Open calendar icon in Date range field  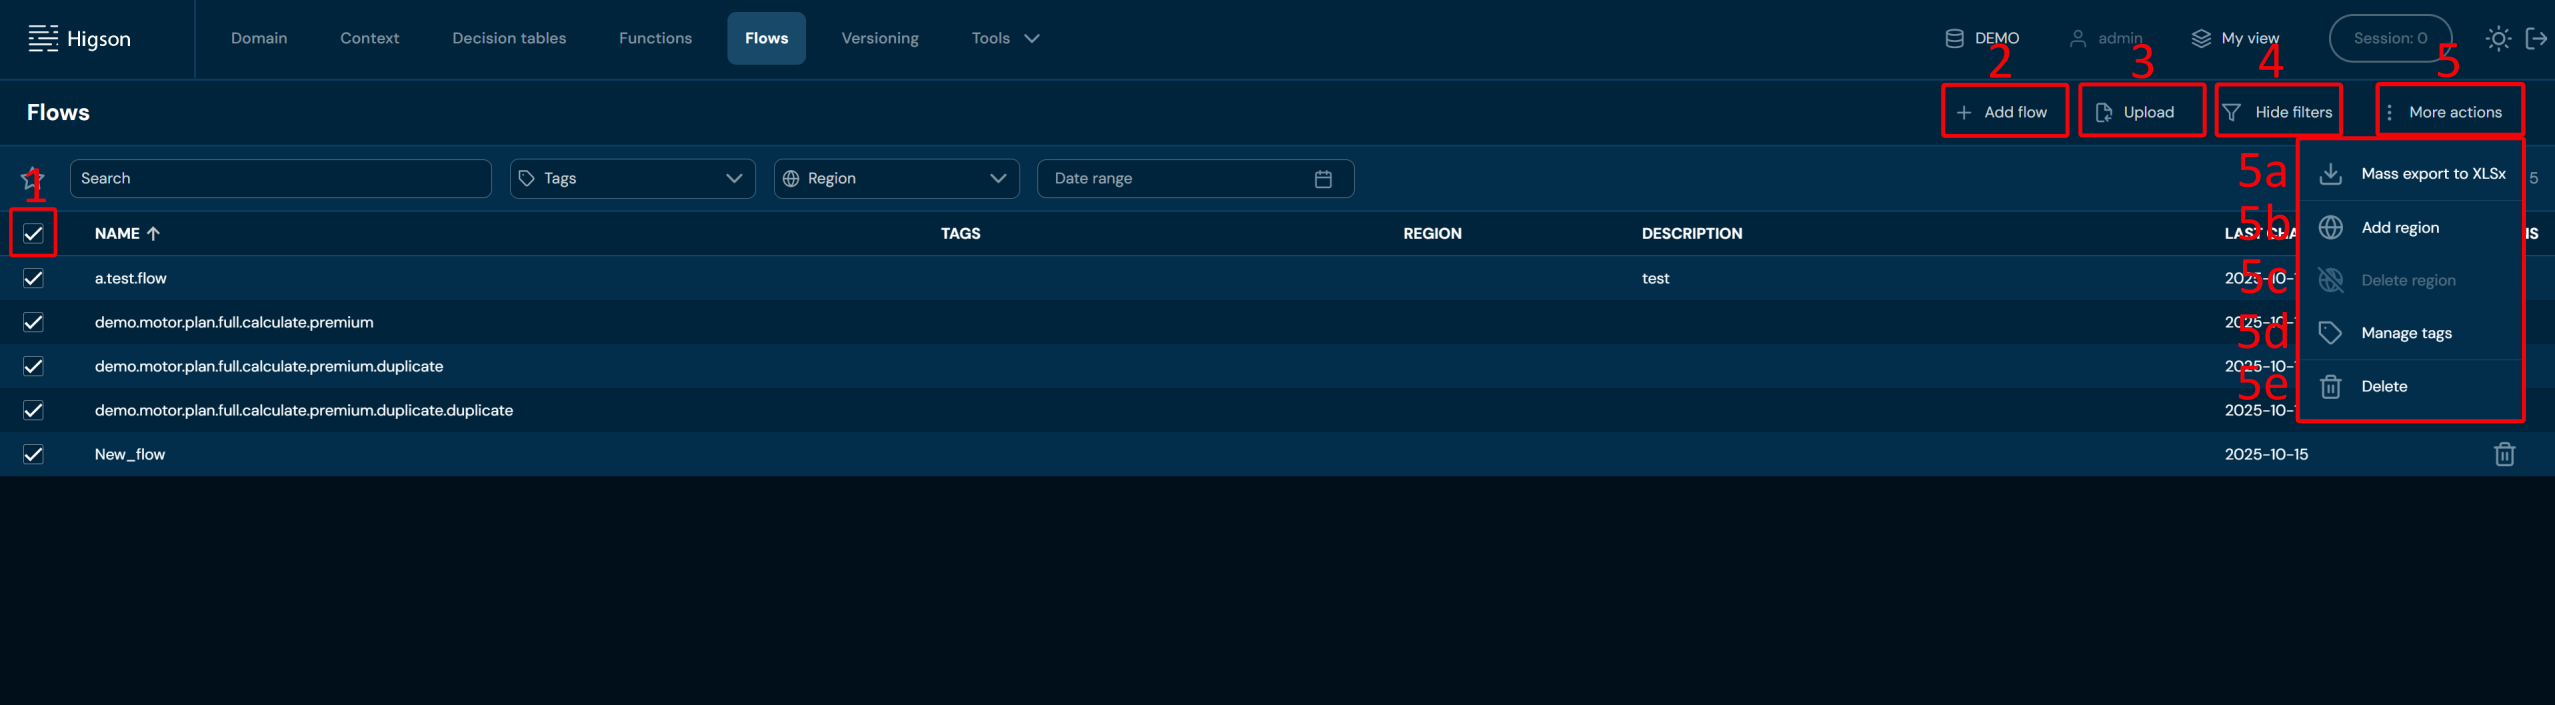(1323, 179)
